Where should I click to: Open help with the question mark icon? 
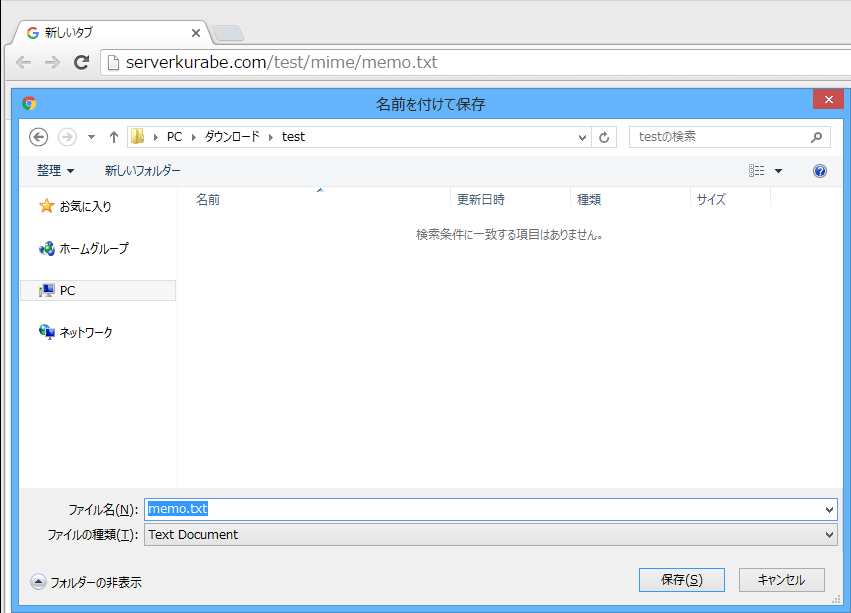point(820,171)
